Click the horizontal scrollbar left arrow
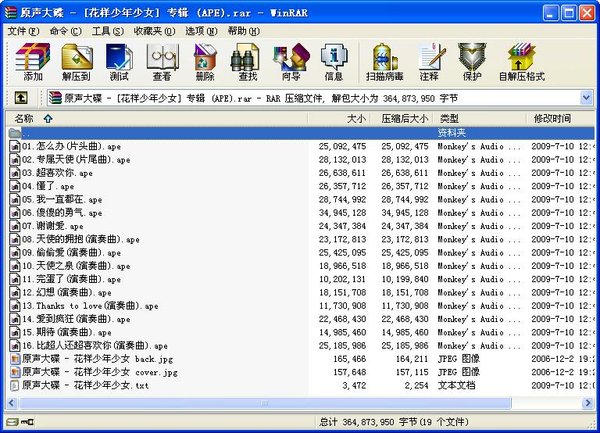 pyautogui.click(x=11, y=403)
